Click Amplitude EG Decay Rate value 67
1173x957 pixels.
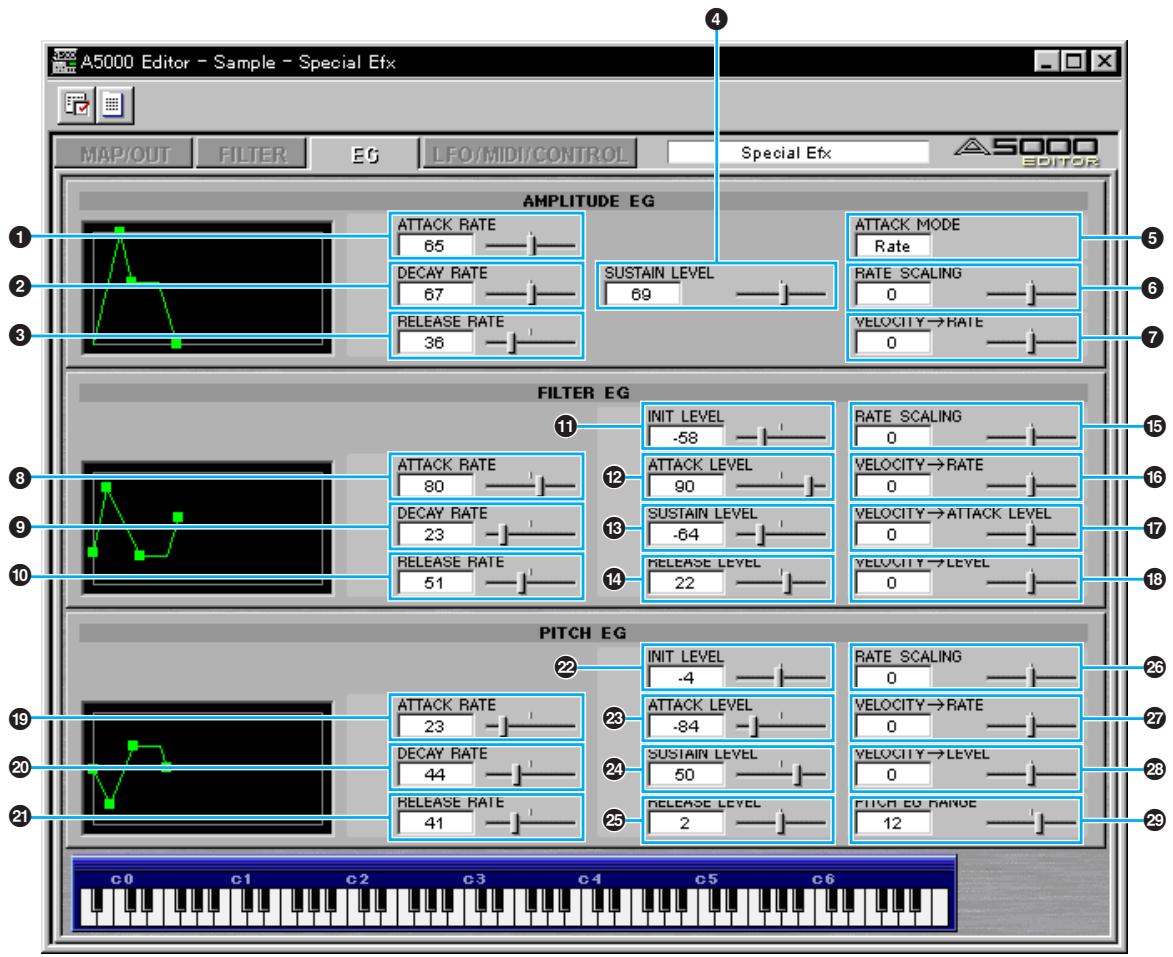435,294
